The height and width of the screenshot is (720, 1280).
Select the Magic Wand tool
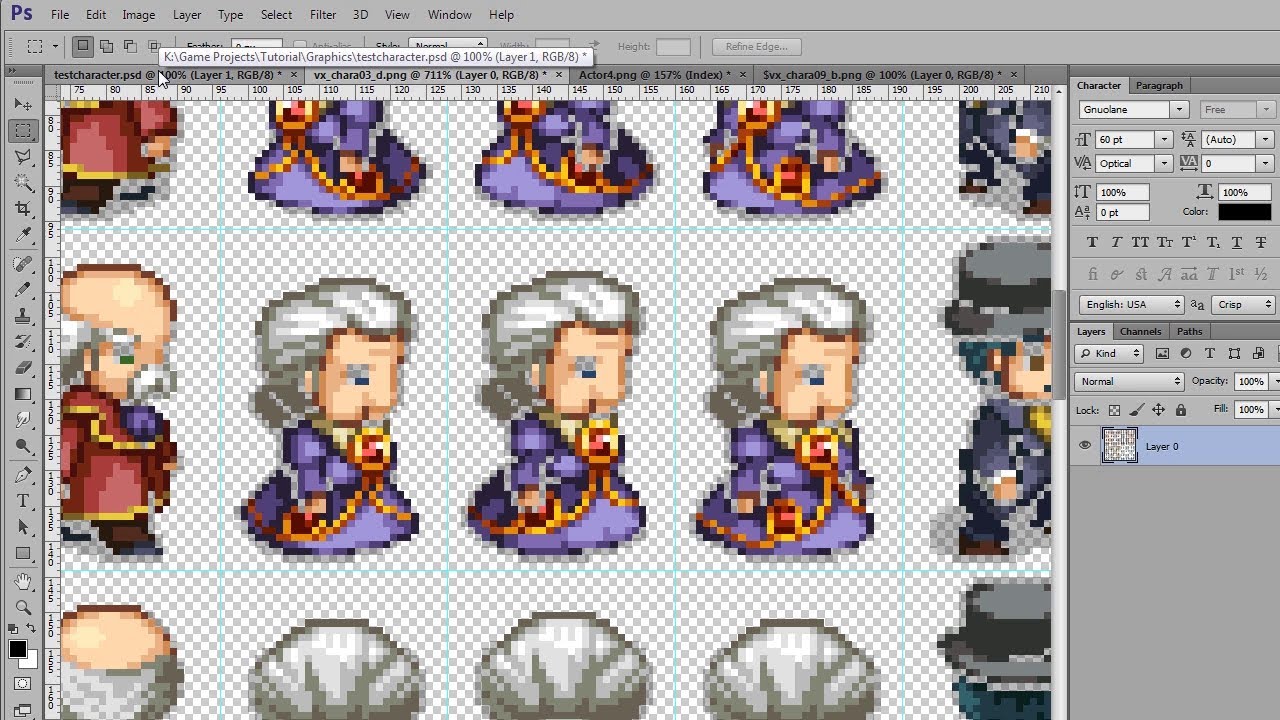(23, 183)
